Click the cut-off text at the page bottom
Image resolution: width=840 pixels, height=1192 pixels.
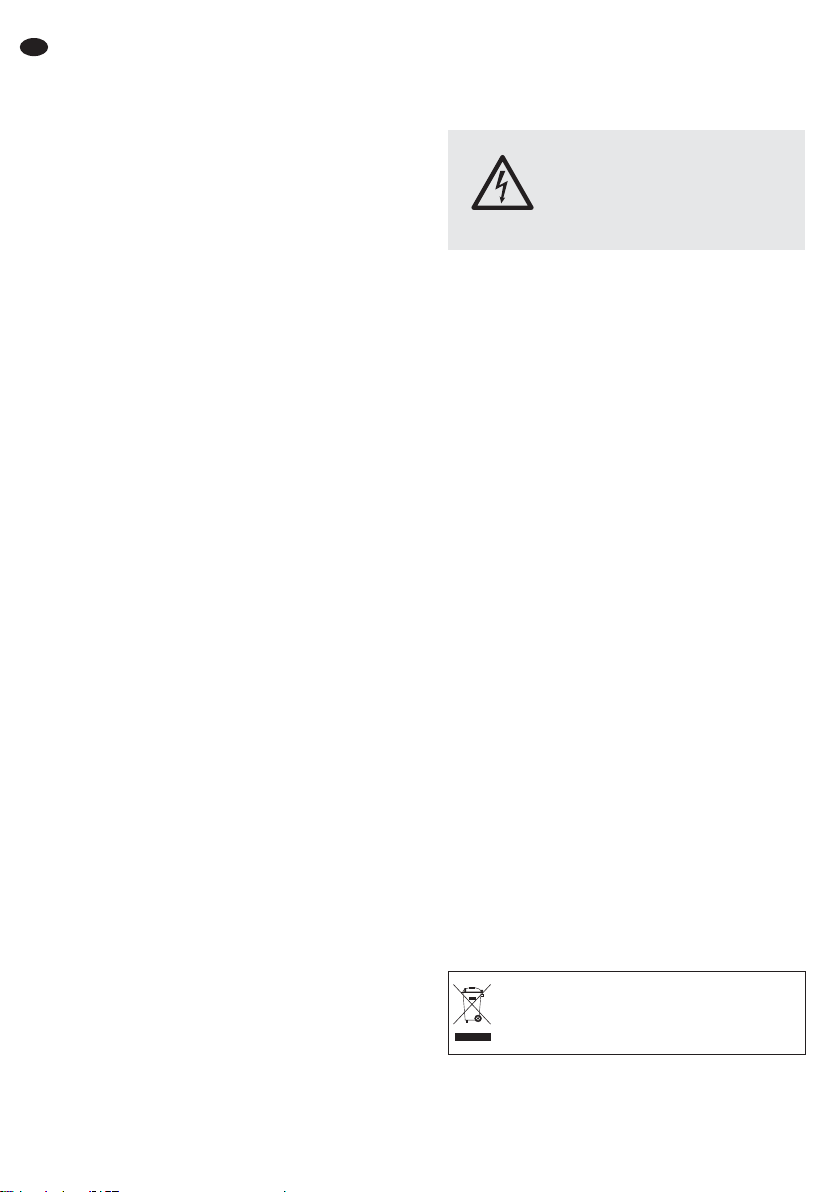click(x=61, y=1189)
